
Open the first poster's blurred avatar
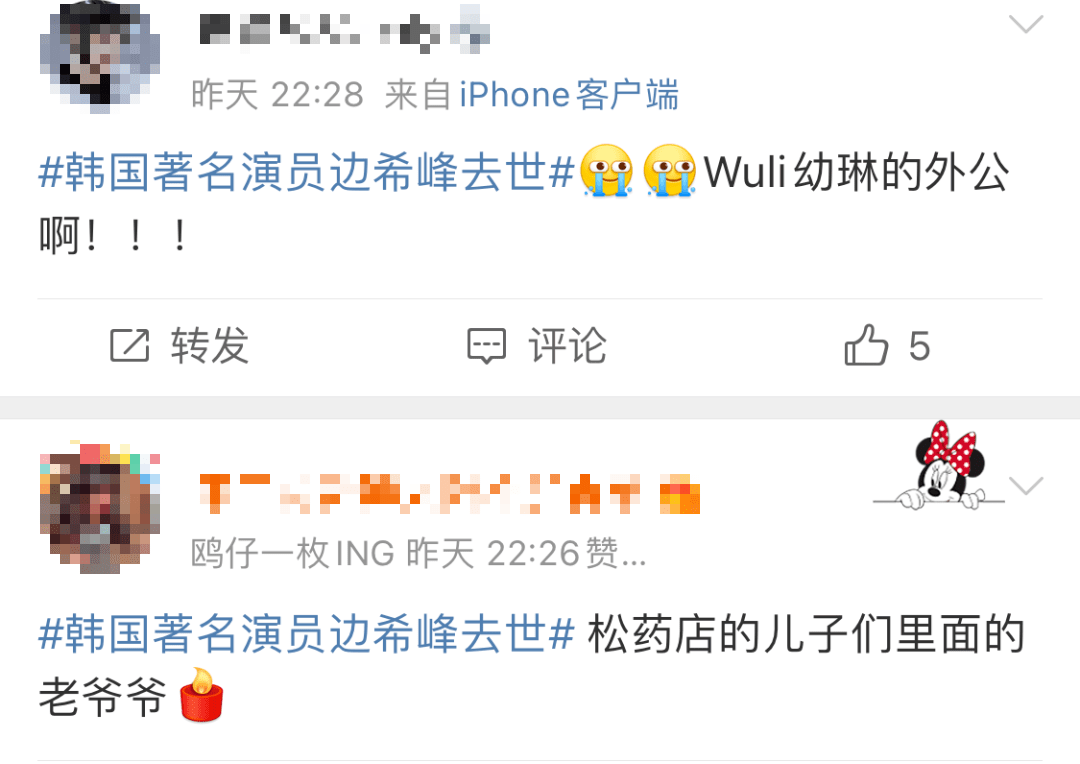[x=100, y=57]
